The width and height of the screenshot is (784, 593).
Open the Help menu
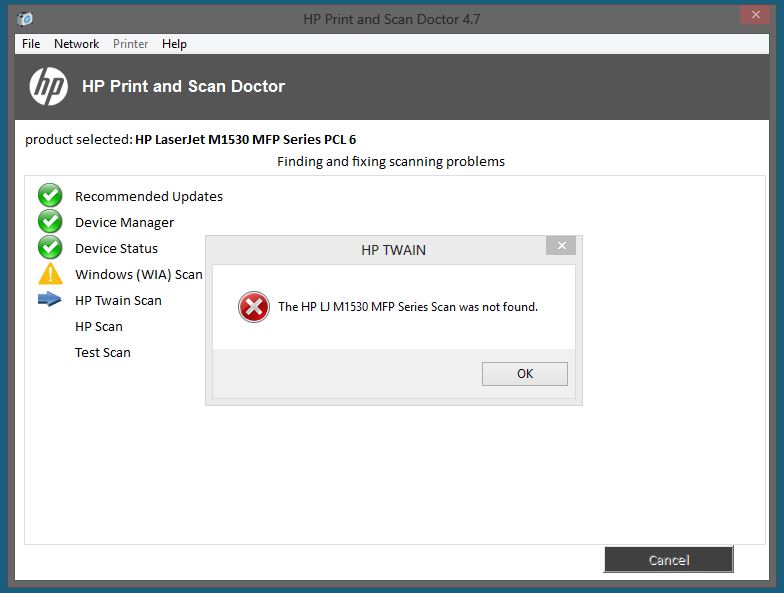coord(174,44)
